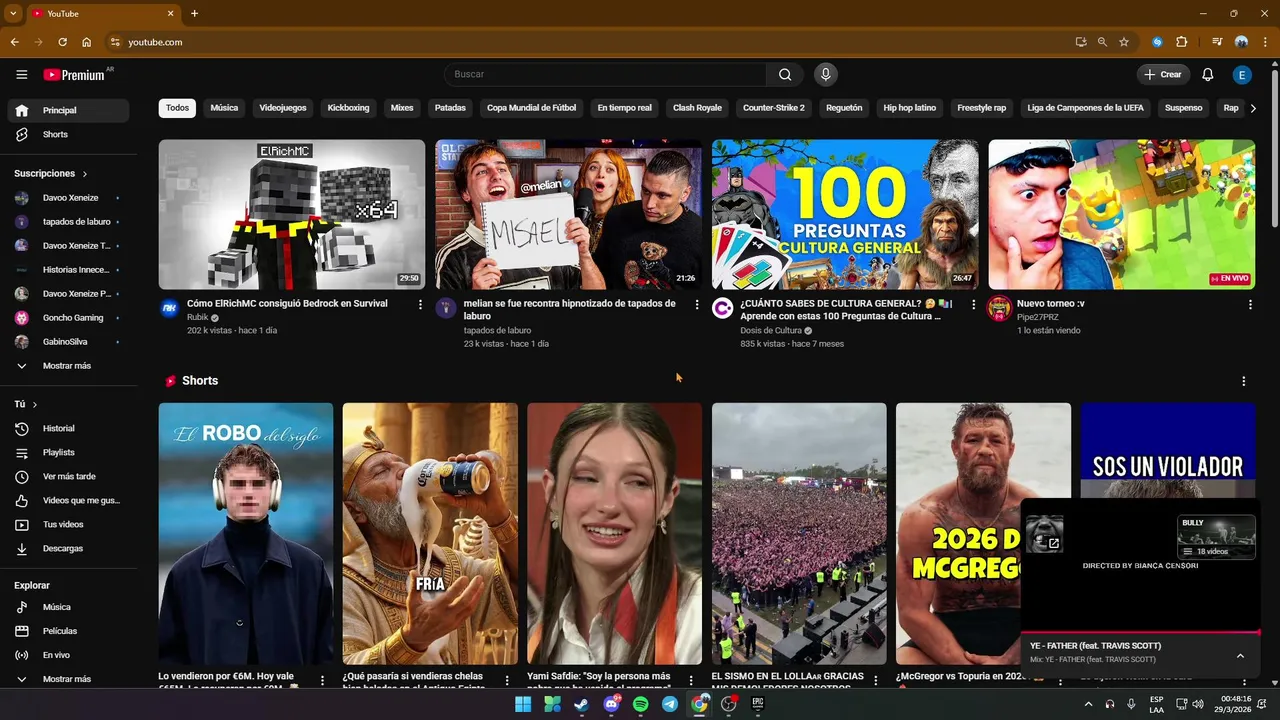
Task: Bookmark page with the star icon
Action: pos(1124,42)
